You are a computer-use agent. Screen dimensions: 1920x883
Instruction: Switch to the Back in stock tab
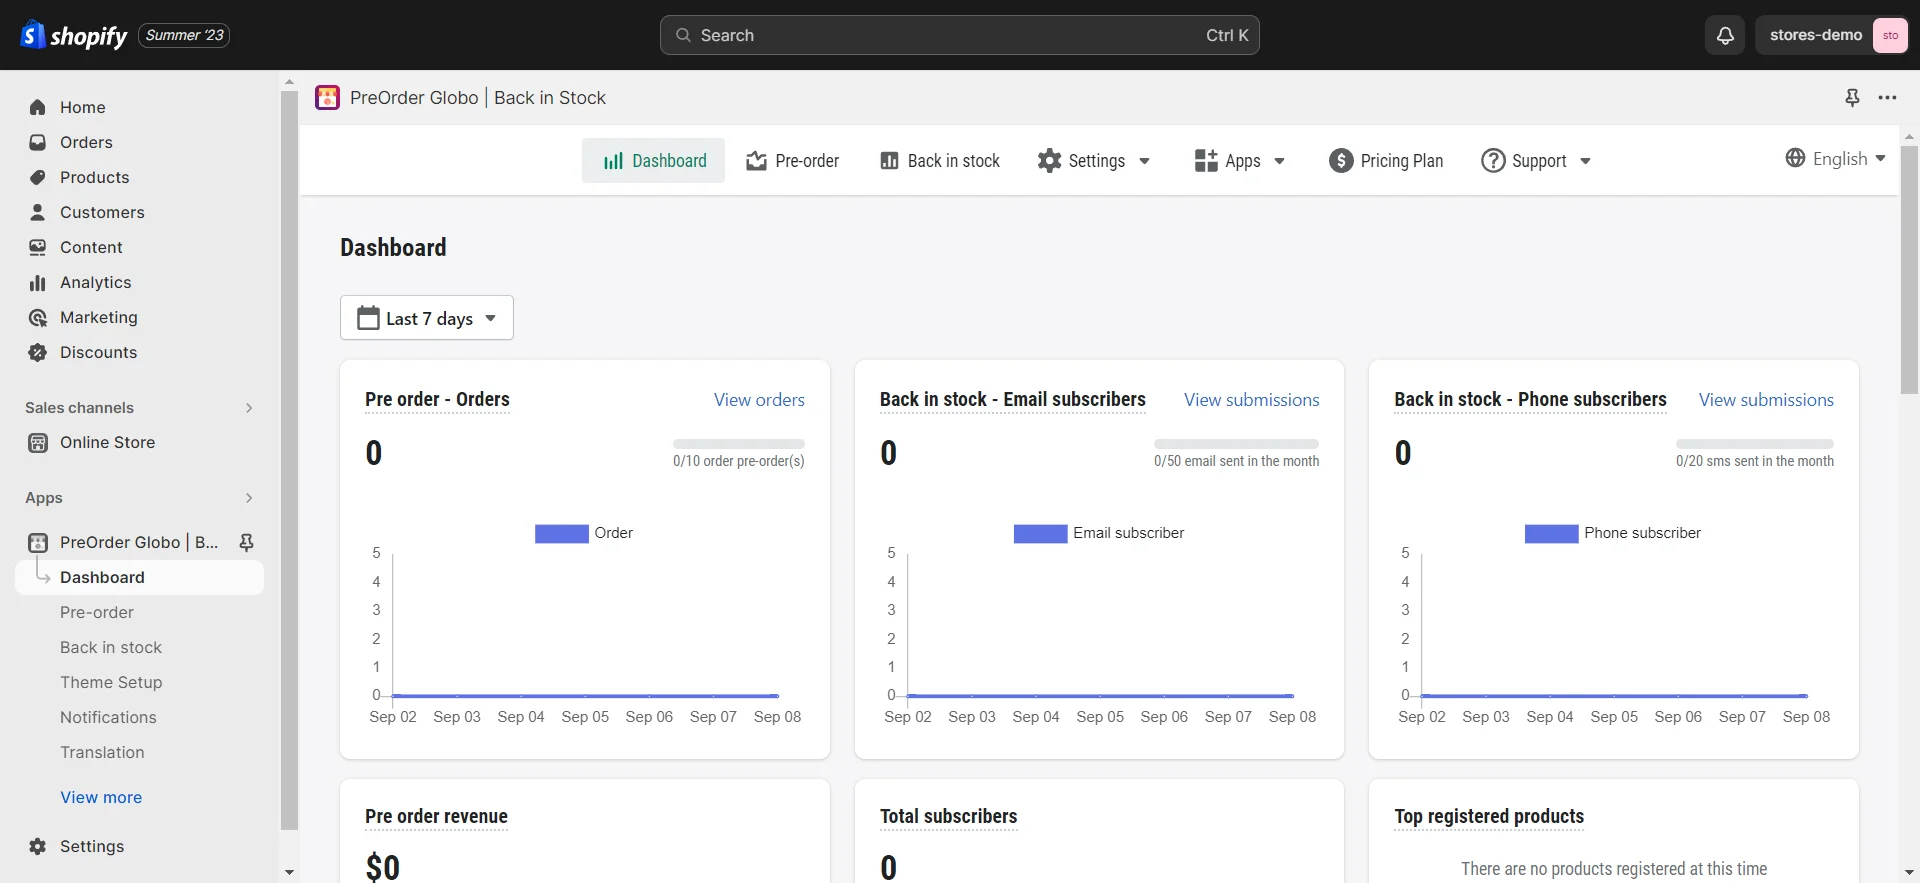940,160
